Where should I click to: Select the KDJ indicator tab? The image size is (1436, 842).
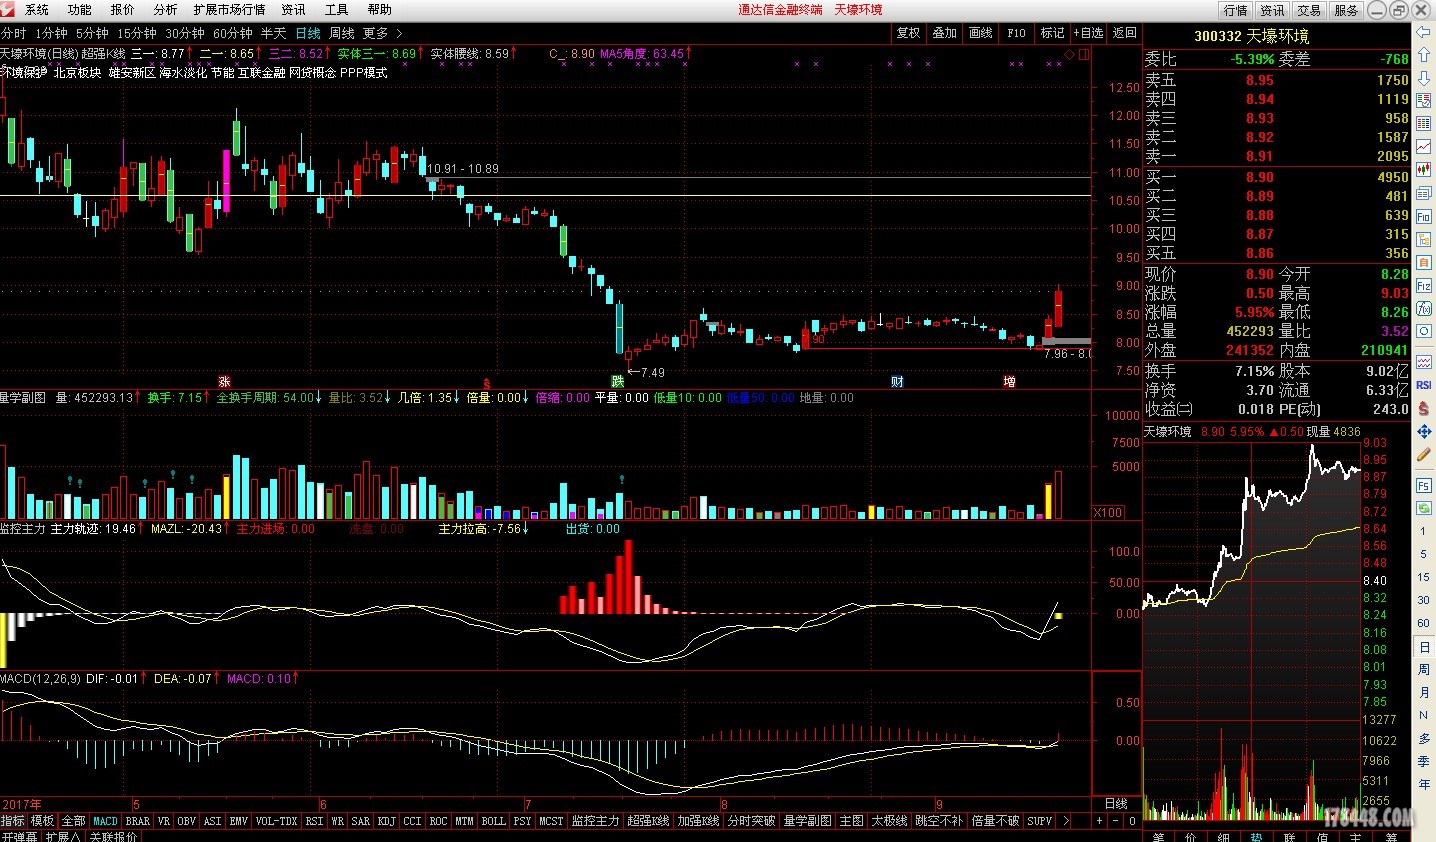(x=386, y=821)
